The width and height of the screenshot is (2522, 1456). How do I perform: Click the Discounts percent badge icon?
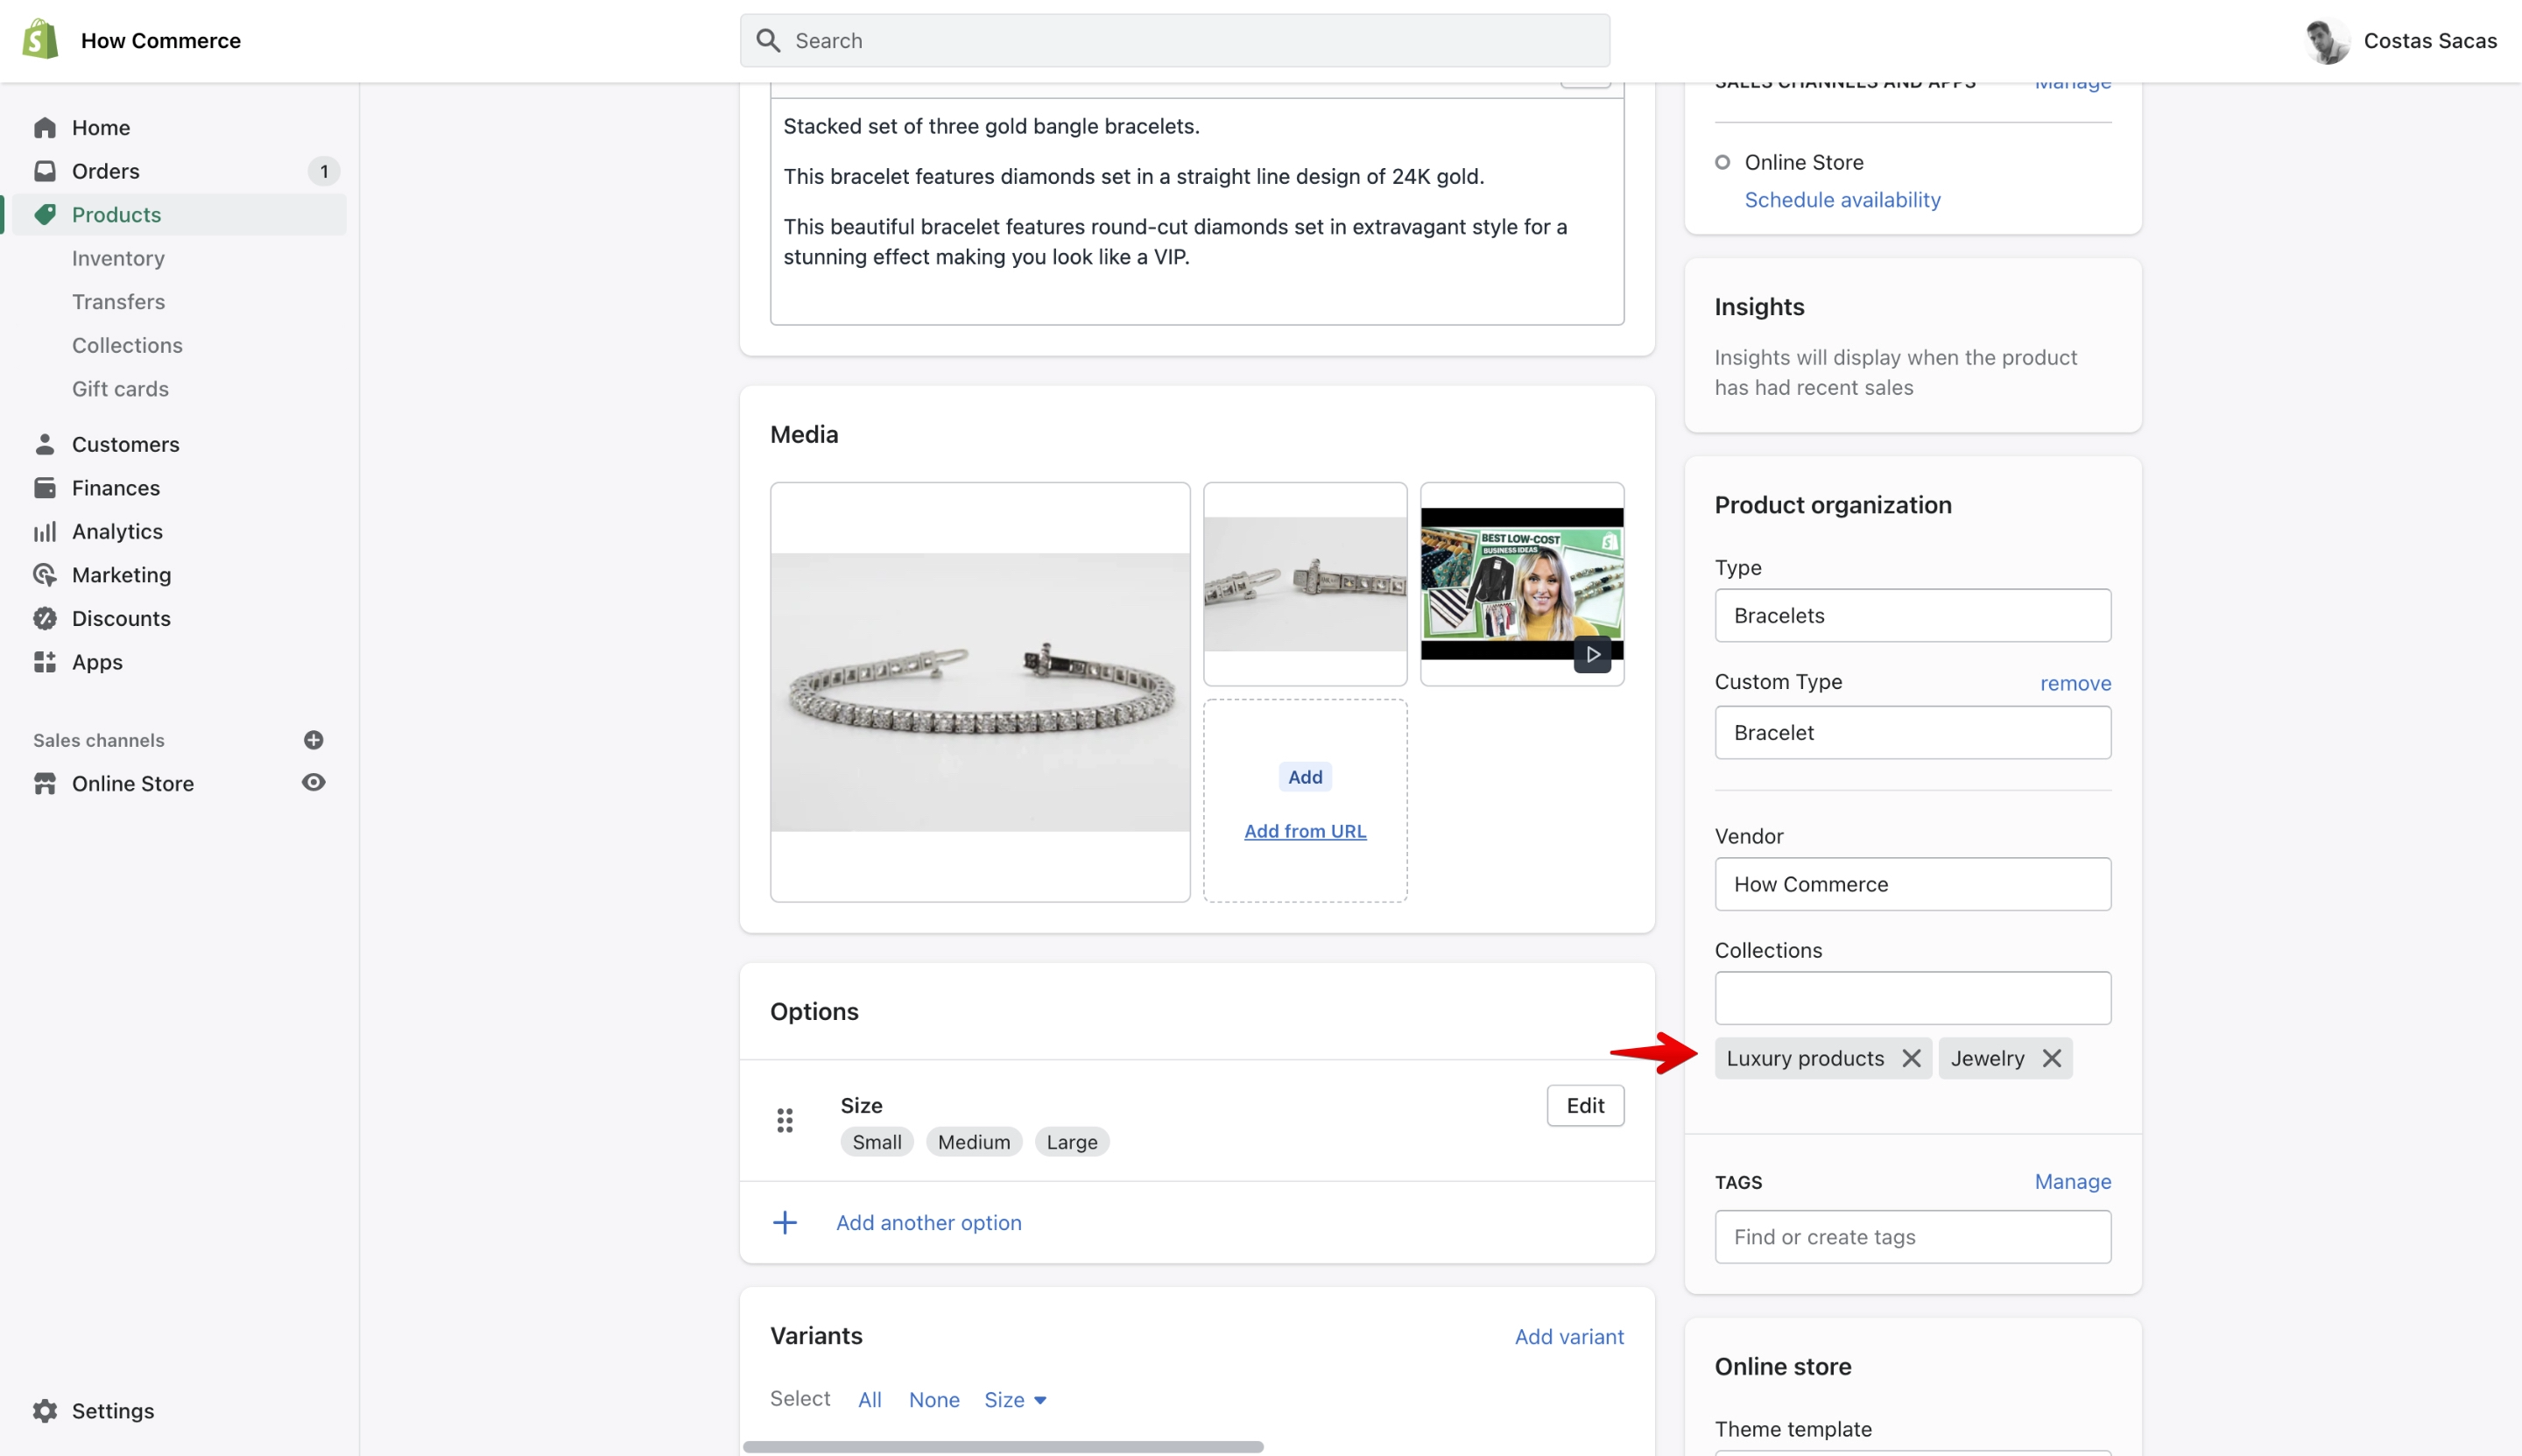click(44, 619)
